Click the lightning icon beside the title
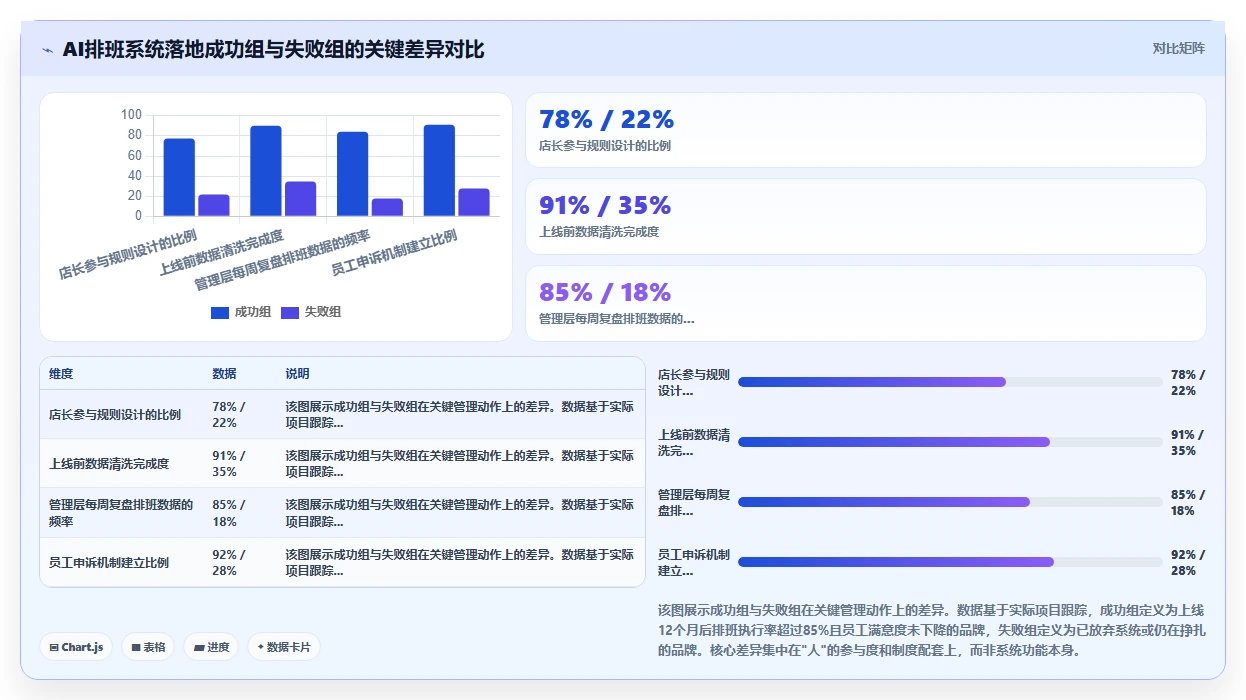This screenshot has height=700, width=1246. click(48, 50)
